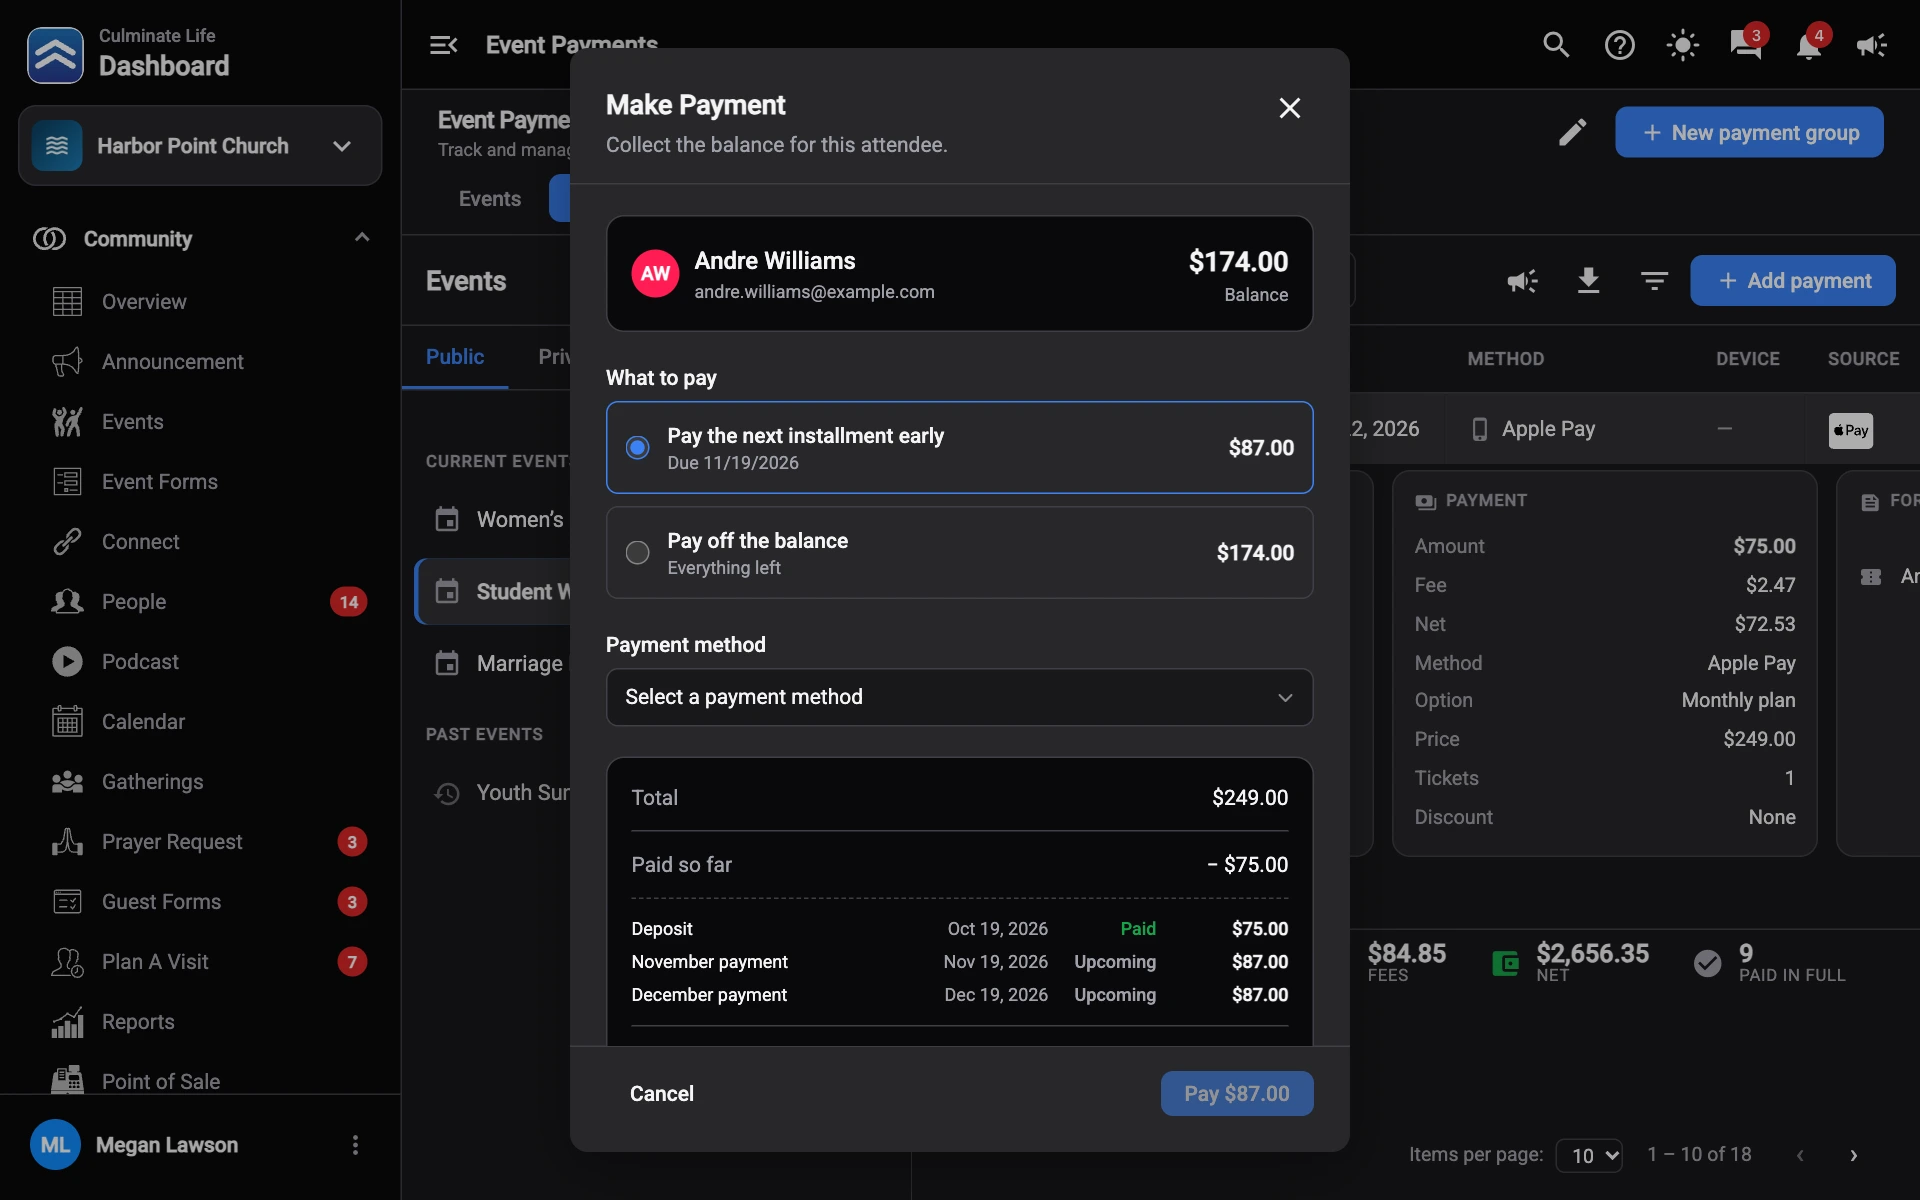The width and height of the screenshot is (1920, 1200).
Task: Open Megan Lawson user options menu
Action: [355, 1145]
